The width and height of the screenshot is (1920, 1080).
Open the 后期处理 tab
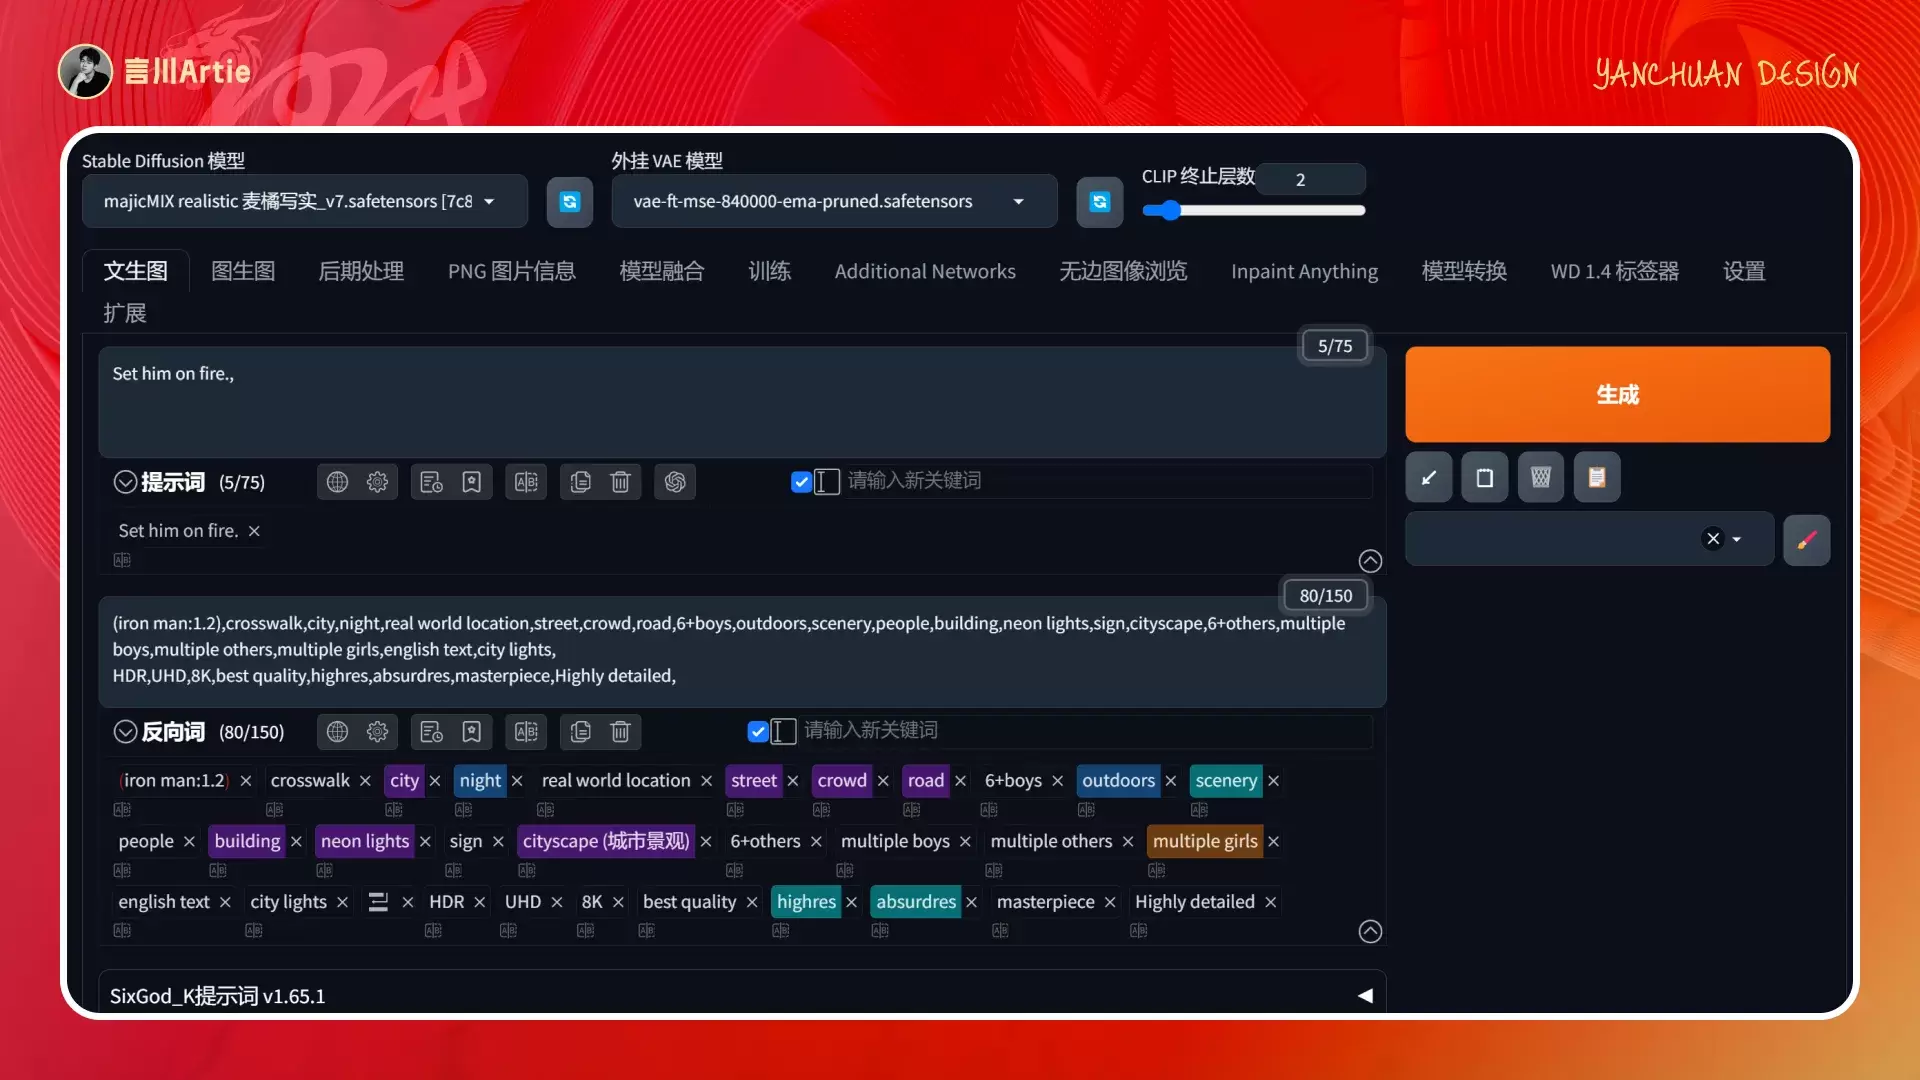[361, 271]
